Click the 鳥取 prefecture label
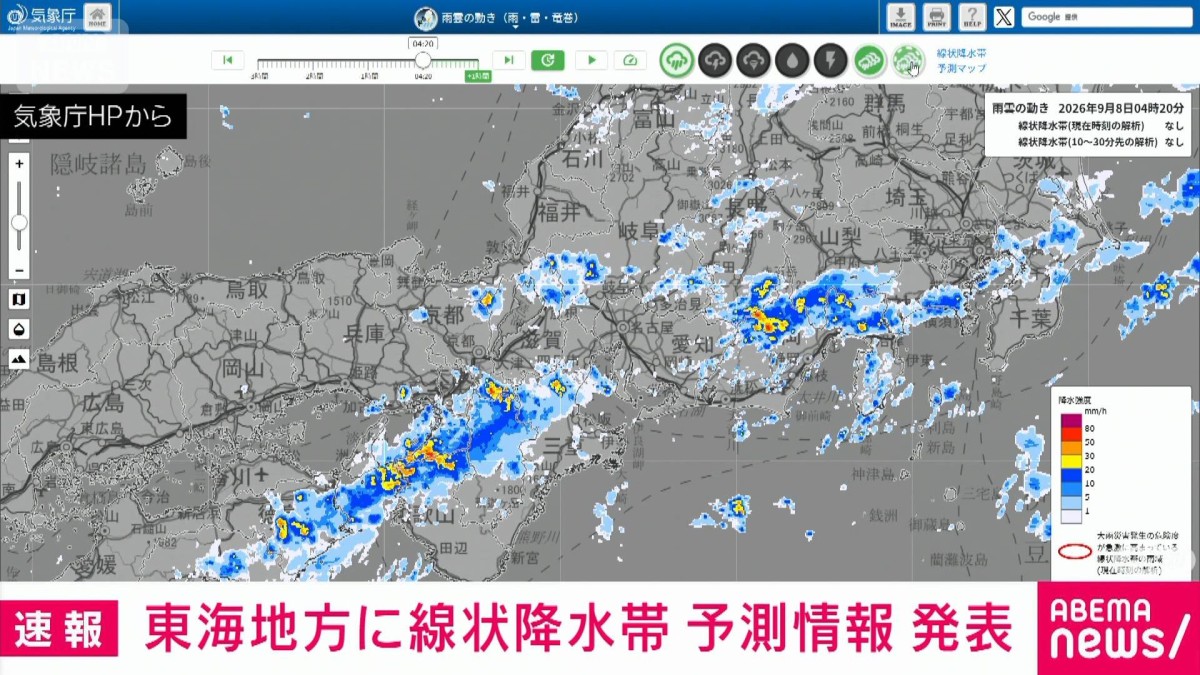The height and width of the screenshot is (675, 1200). pyautogui.click(x=248, y=288)
